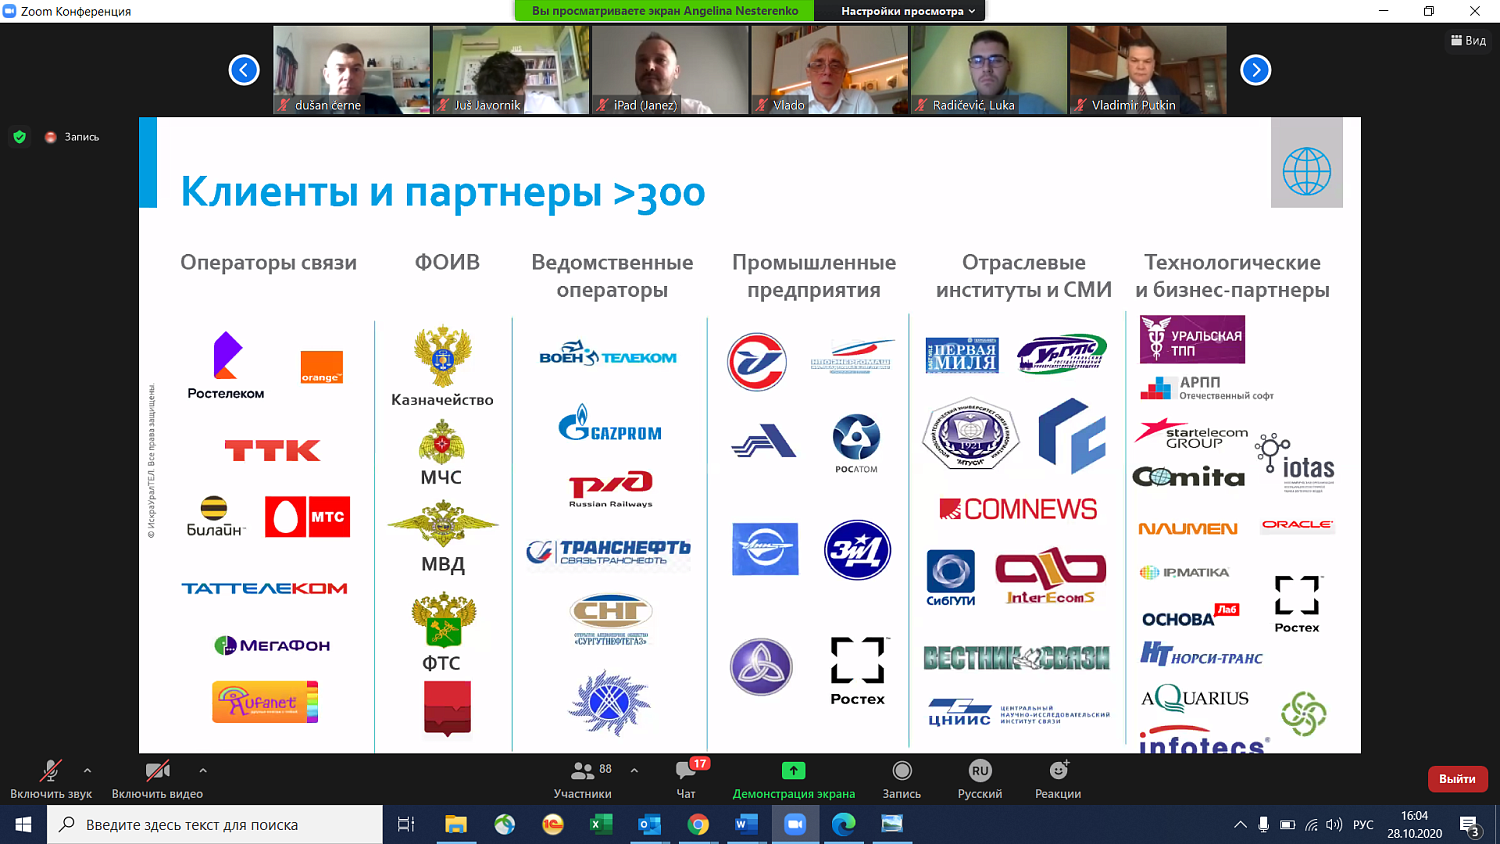The width and height of the screenshot is (1500, 844).
Task: Click the ФОИВ column heading
Action: (447, 262)
